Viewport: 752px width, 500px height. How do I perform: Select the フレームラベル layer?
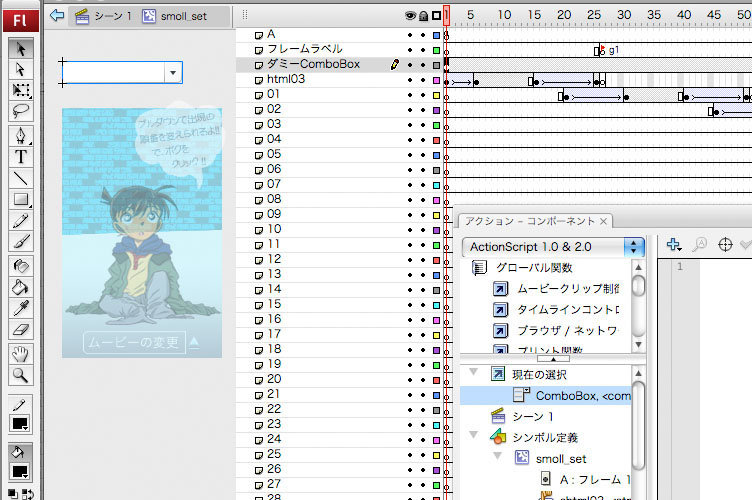(305, 49)
